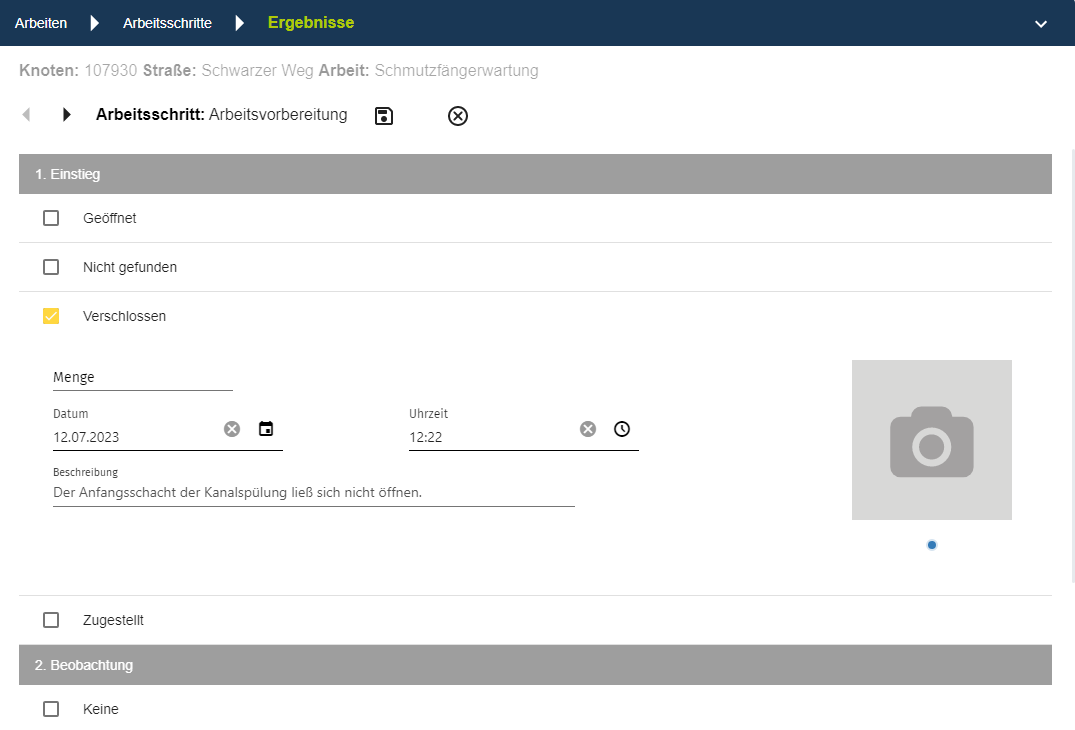This screenshot has width=1075, height=730.
Task: Navigate to Arbeiten breadcrumb
Action: tap(41, 23)
